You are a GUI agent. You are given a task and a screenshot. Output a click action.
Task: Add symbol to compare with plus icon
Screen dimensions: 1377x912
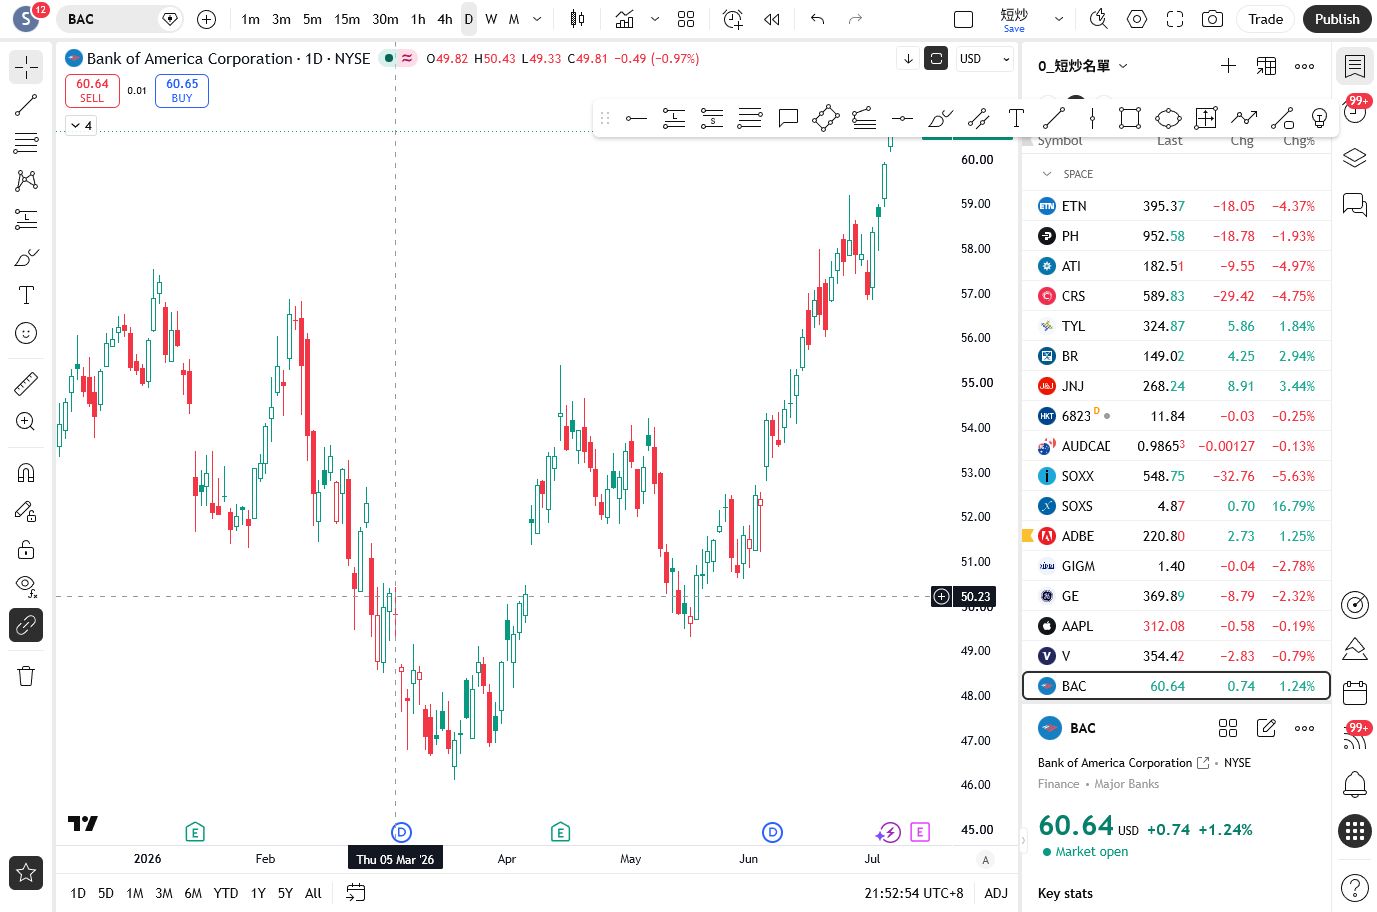tap(206, 19)
